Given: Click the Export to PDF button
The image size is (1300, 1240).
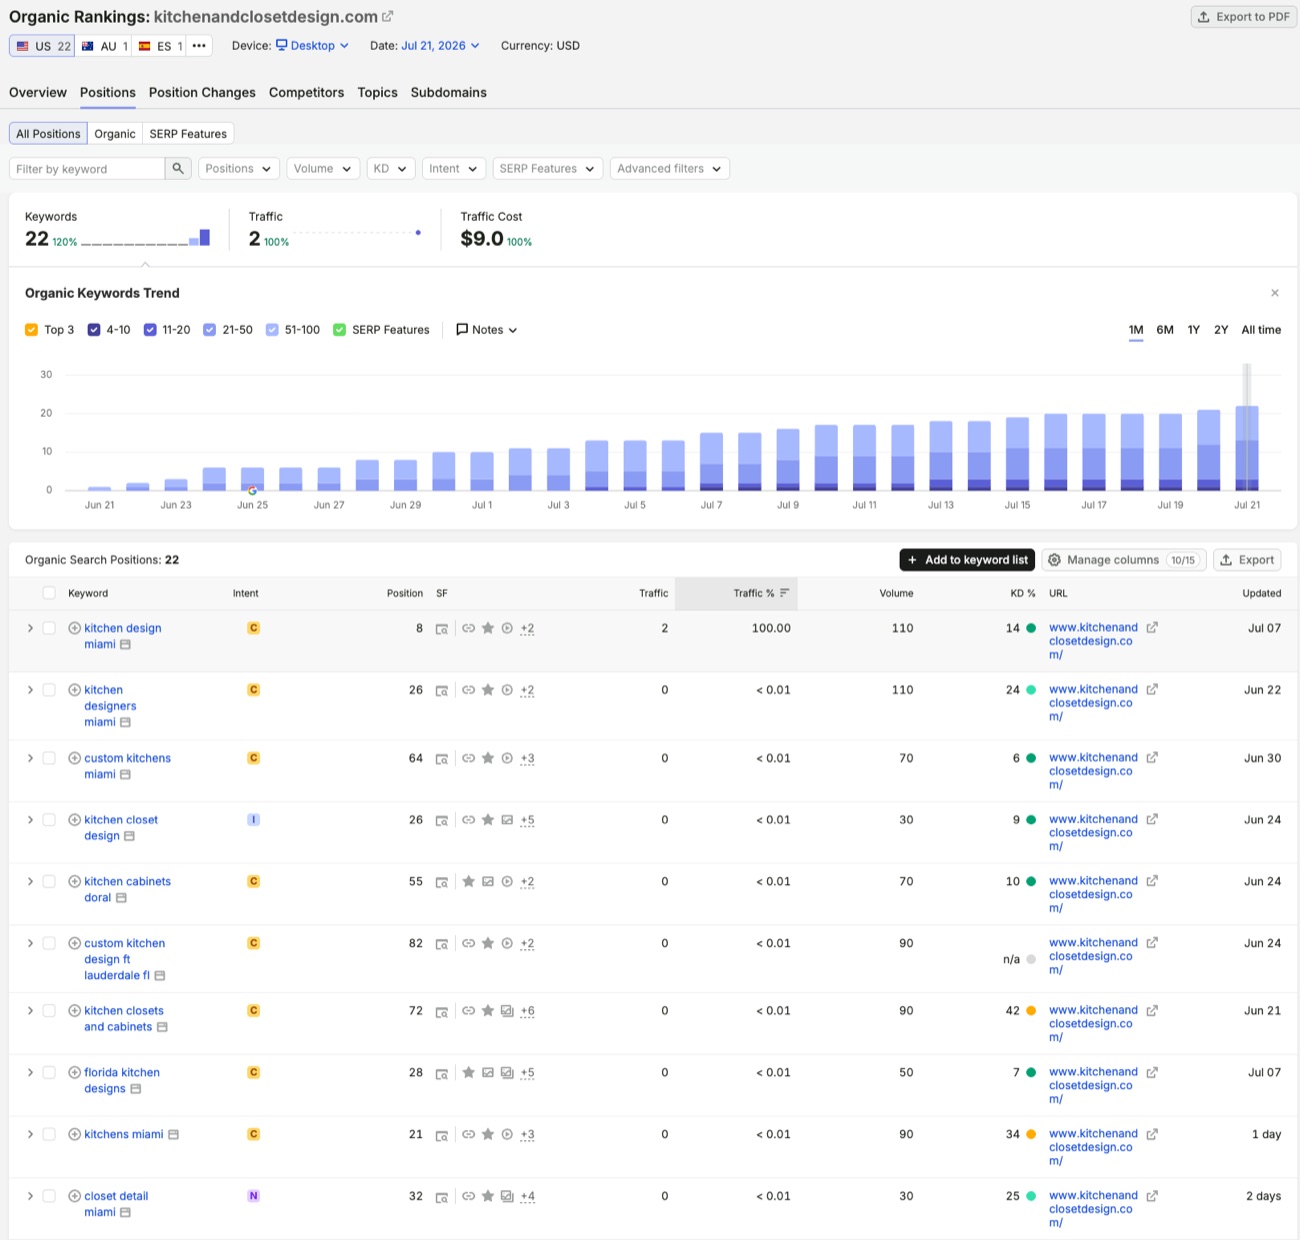Looking at the screenshot, I should pos(1244,17).
